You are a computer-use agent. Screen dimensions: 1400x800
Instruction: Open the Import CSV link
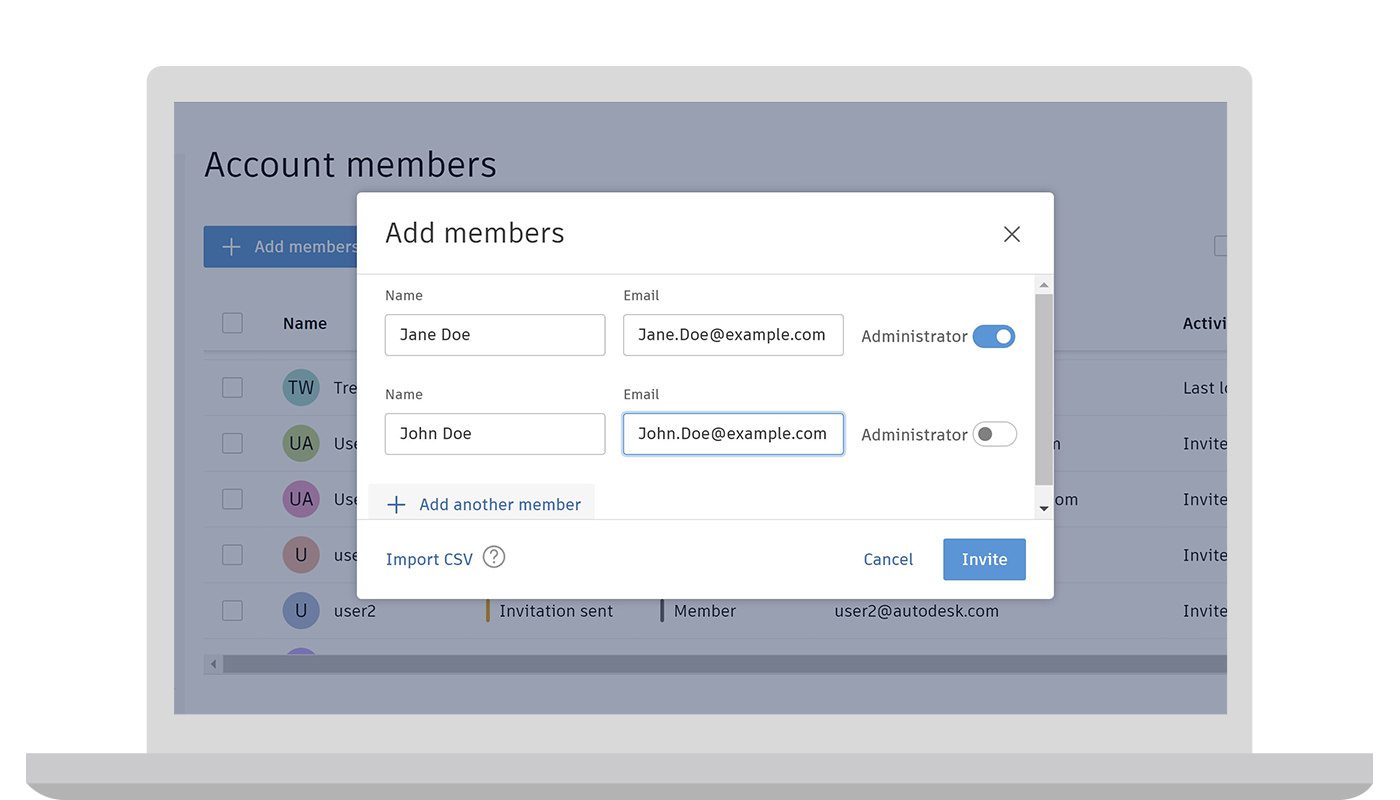point(429,560)
